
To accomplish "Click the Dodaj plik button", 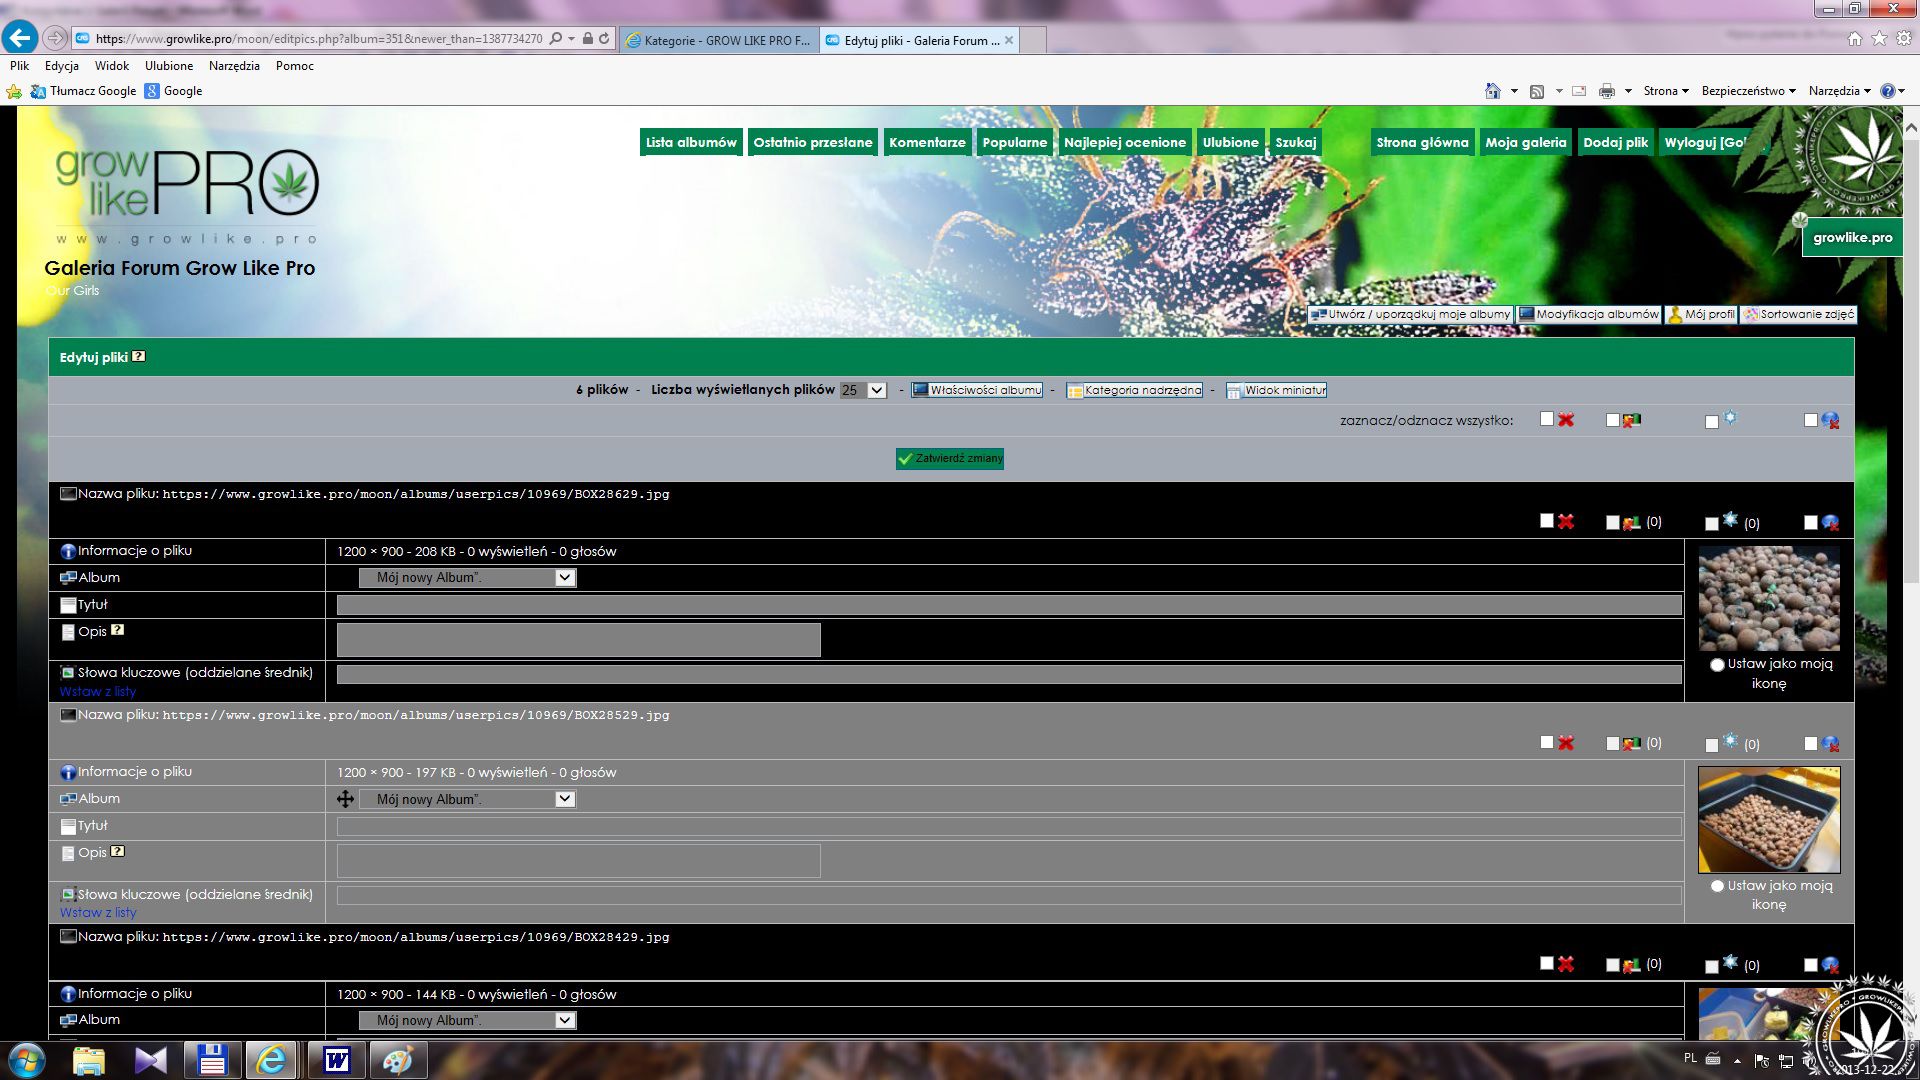I will (x=1616, y=142).
